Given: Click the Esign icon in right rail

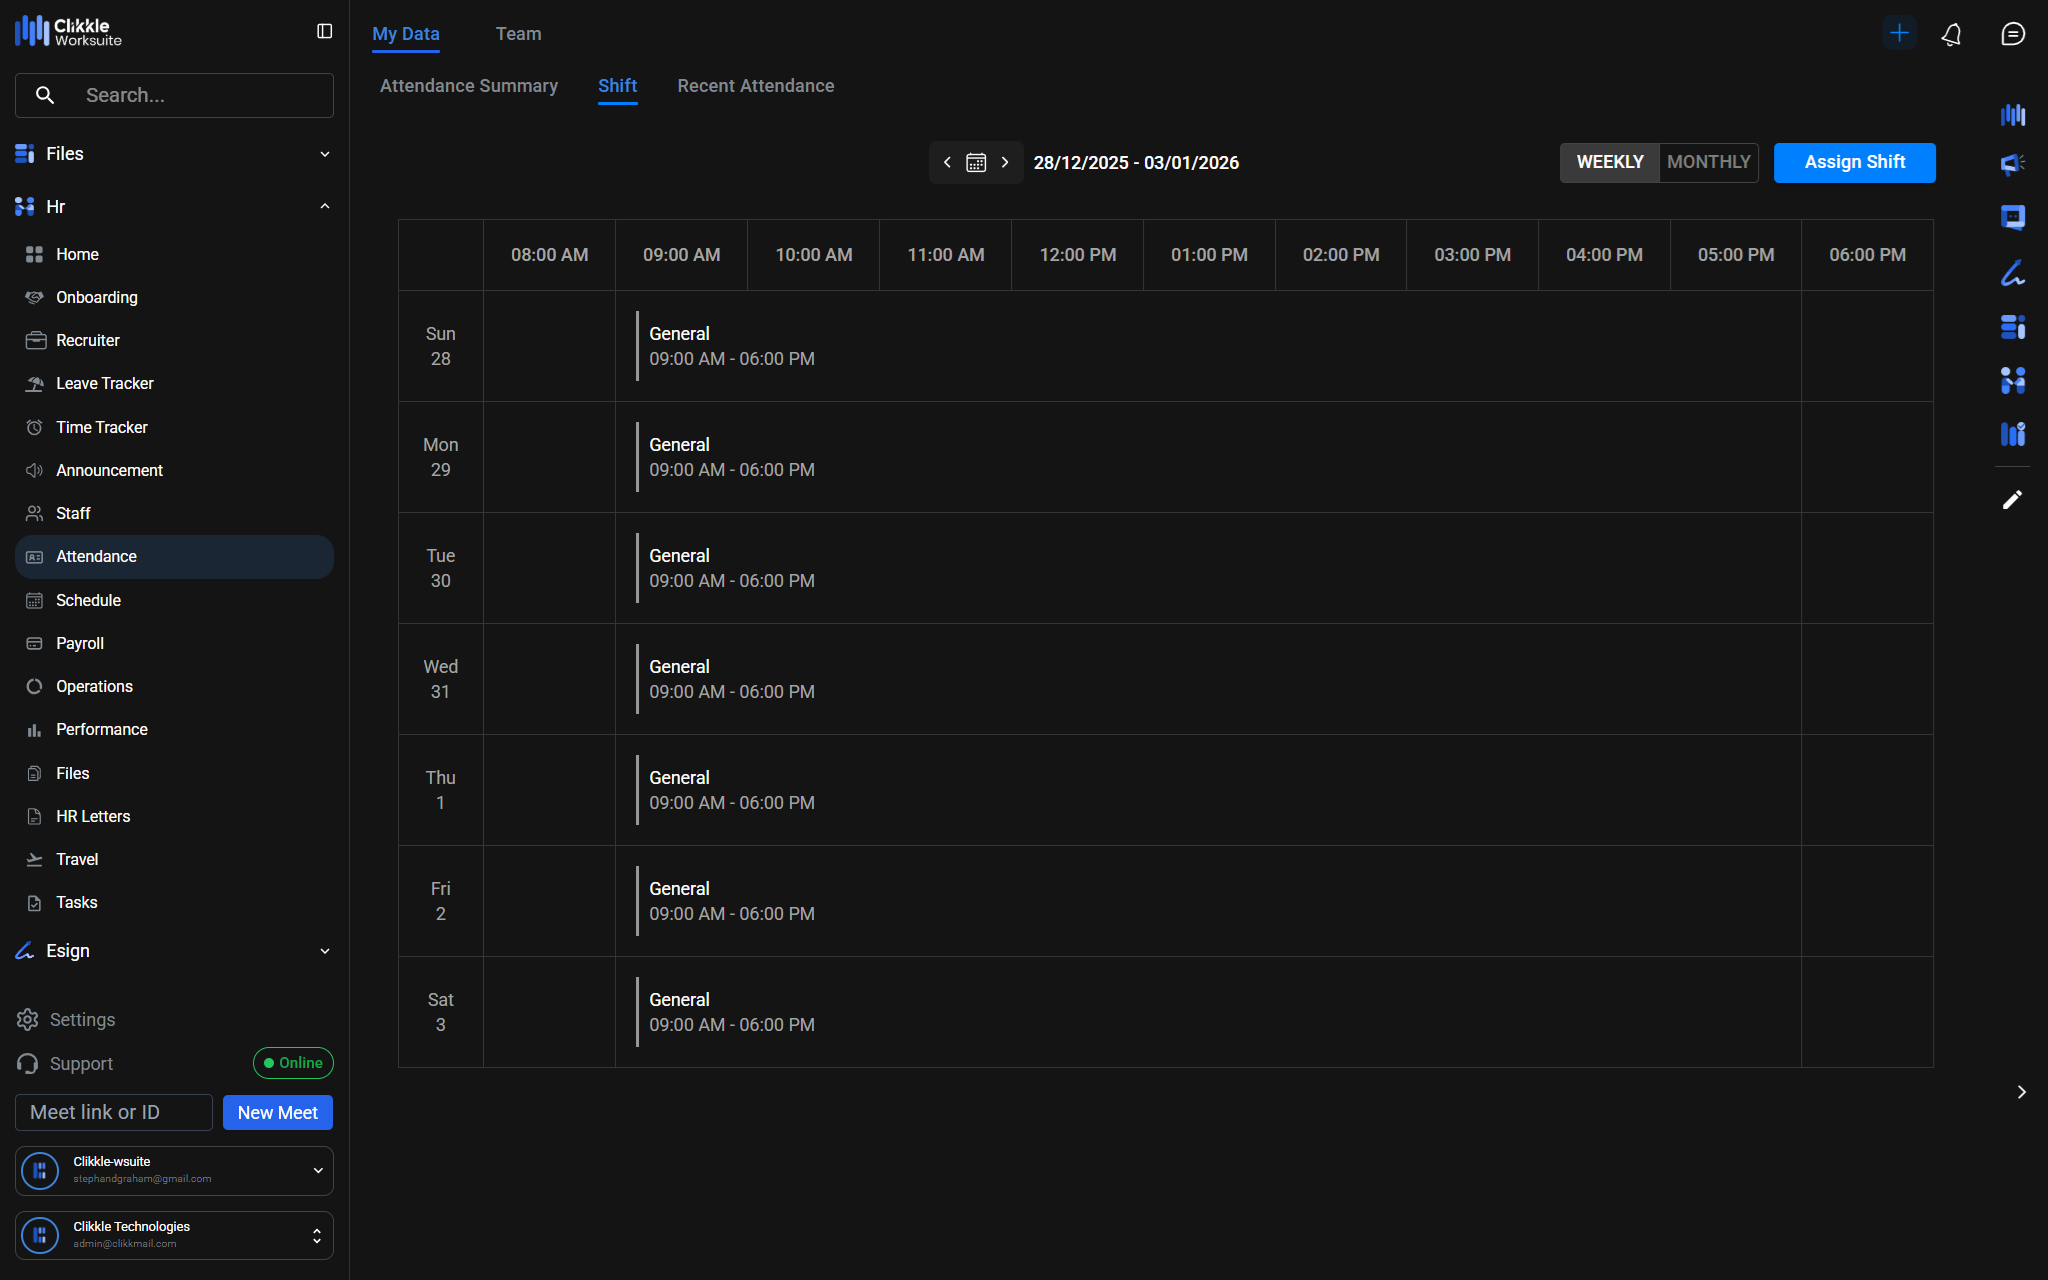Looking at the screenshot, I should pyautogui.click(x=2012, y=273).
